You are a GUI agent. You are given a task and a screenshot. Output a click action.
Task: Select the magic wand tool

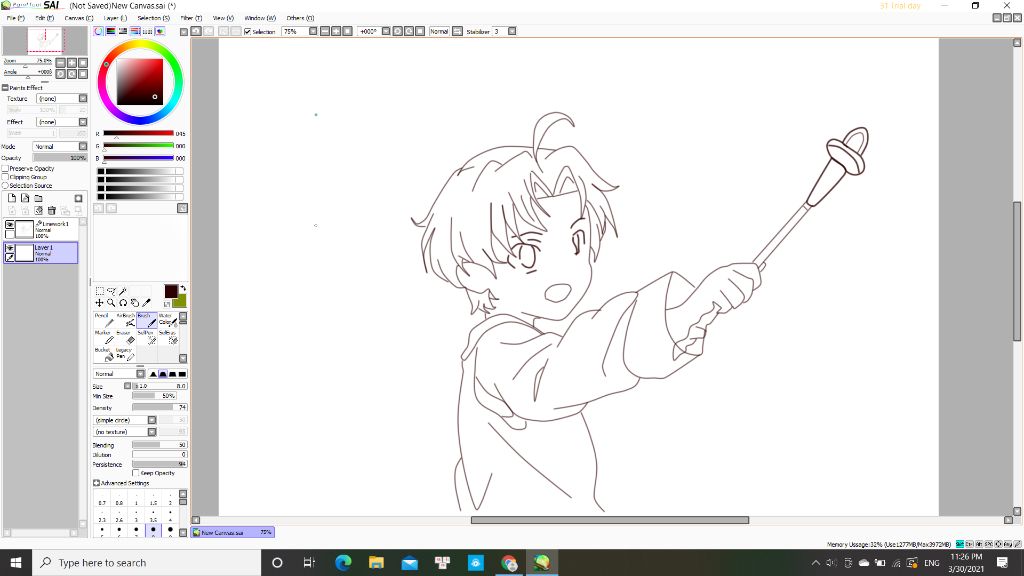pyautogui.click(x=123, y=291)
